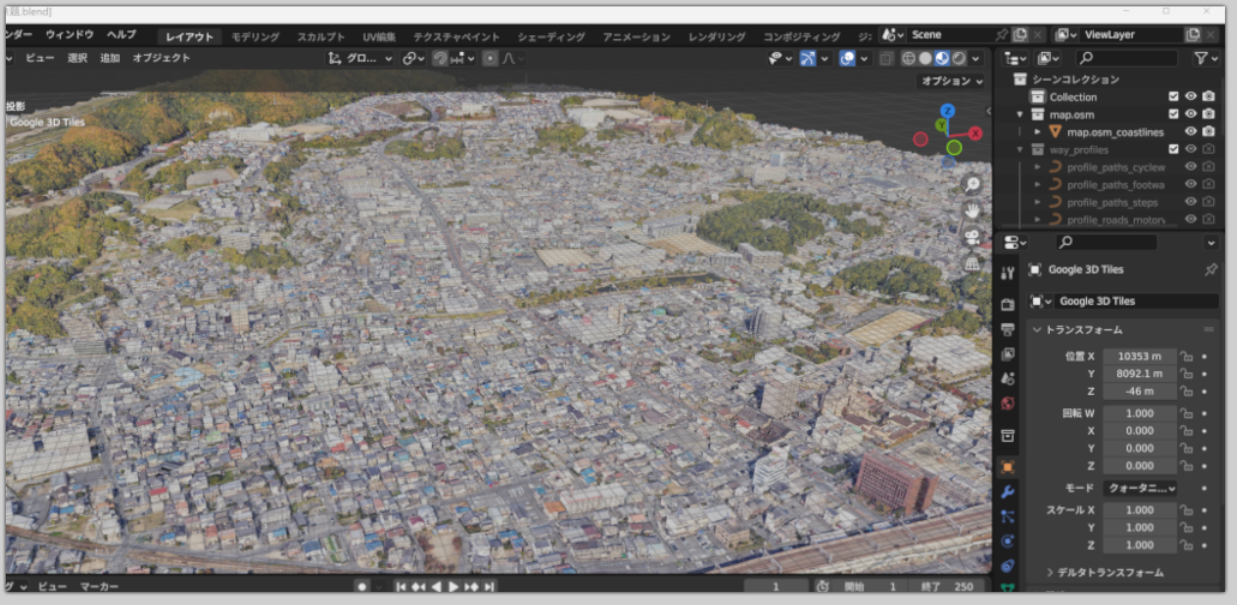Select wireframe viewport shading mode
This screenshot has height=605, width=1237.
point(909,58)
